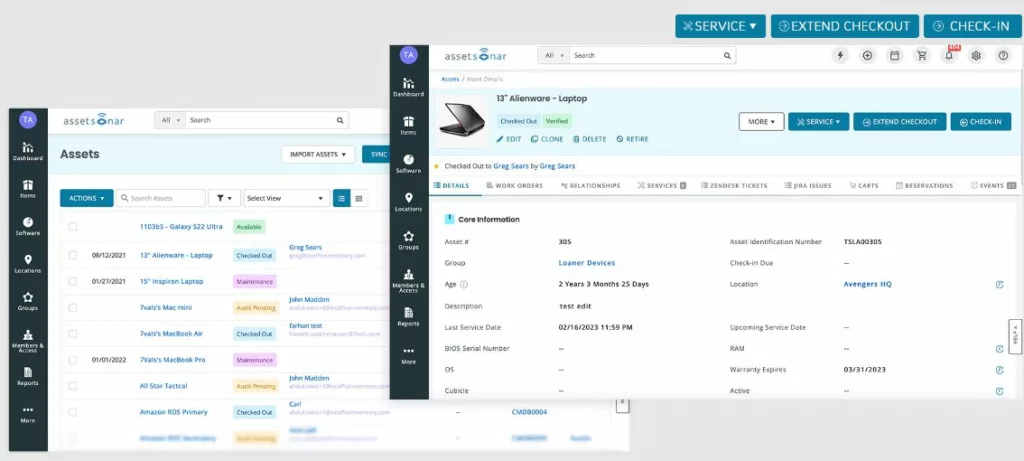This screenshot has width=1024, height=461.
Task: Open Locations in the Assets list window sidebar
Action: point(28,264)
